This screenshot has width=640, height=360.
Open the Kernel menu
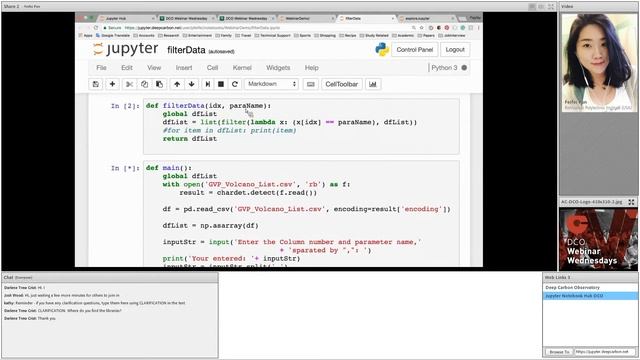click(242, 68)
